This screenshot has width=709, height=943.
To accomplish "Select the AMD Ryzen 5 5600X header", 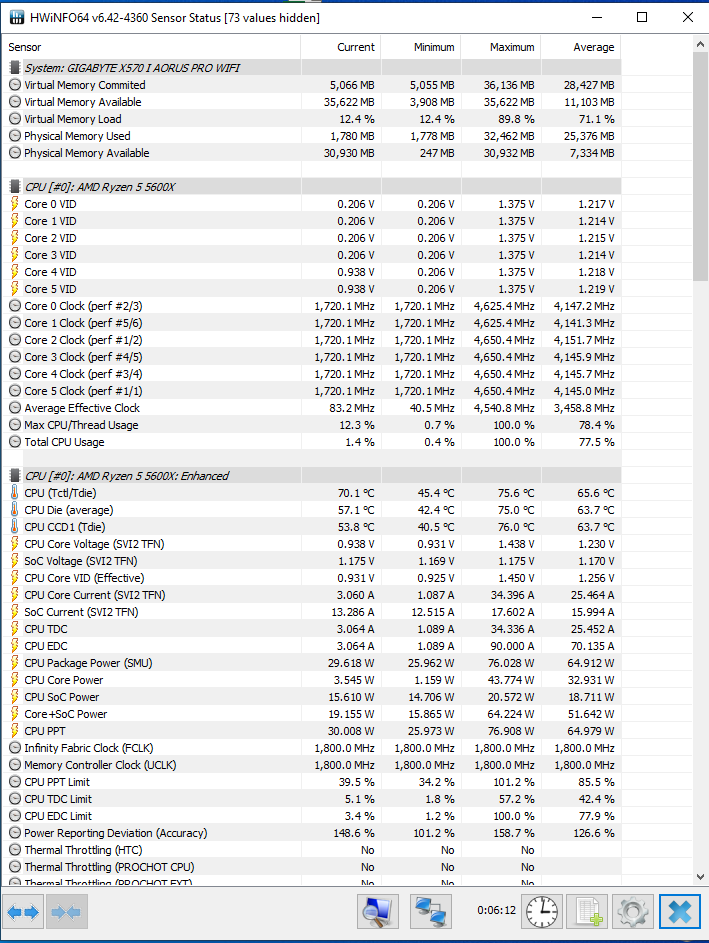I will (99, 187).
